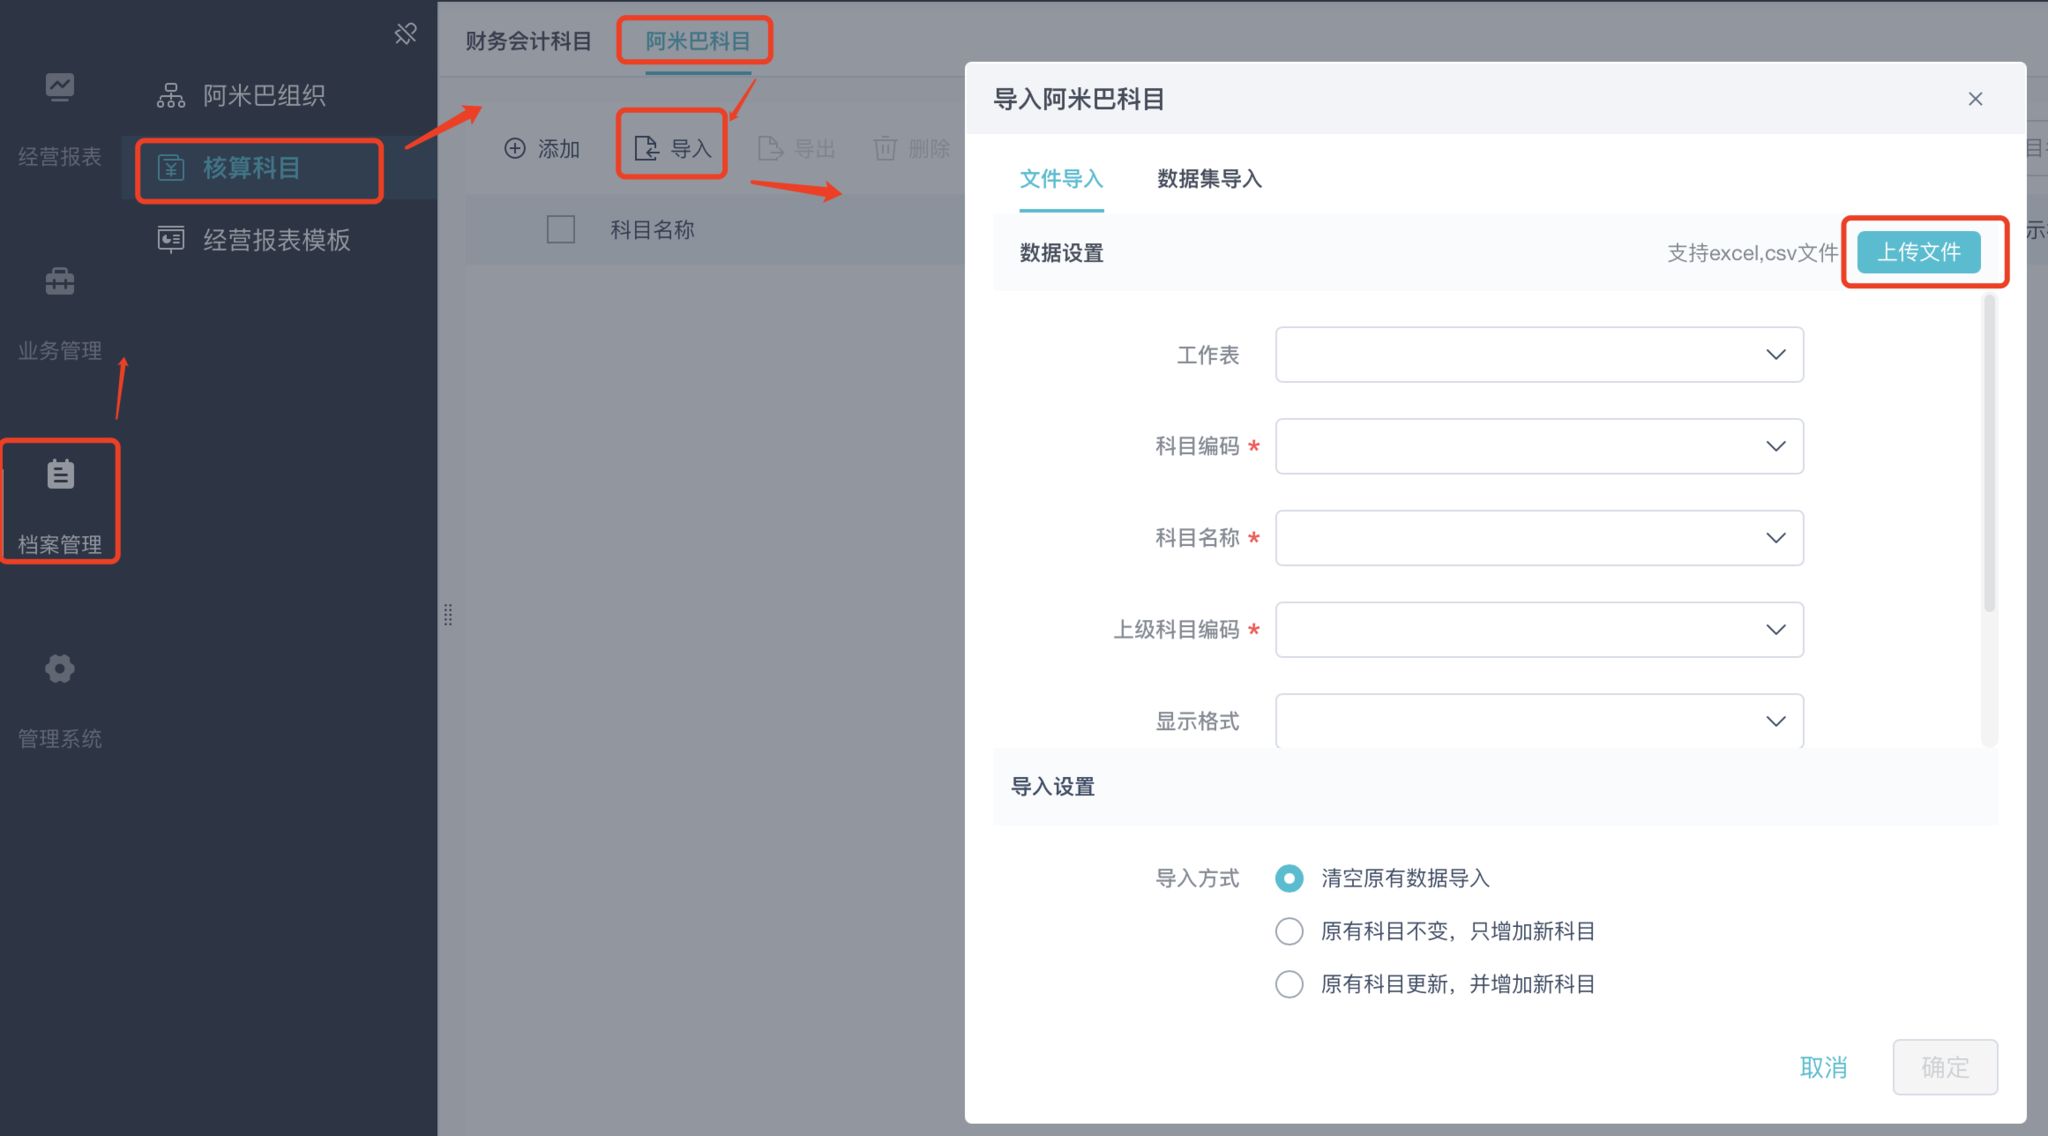Open 业务管理 briefcase icon
The height and width of the screenshot is (1136, 2048).
pos(60,282)
